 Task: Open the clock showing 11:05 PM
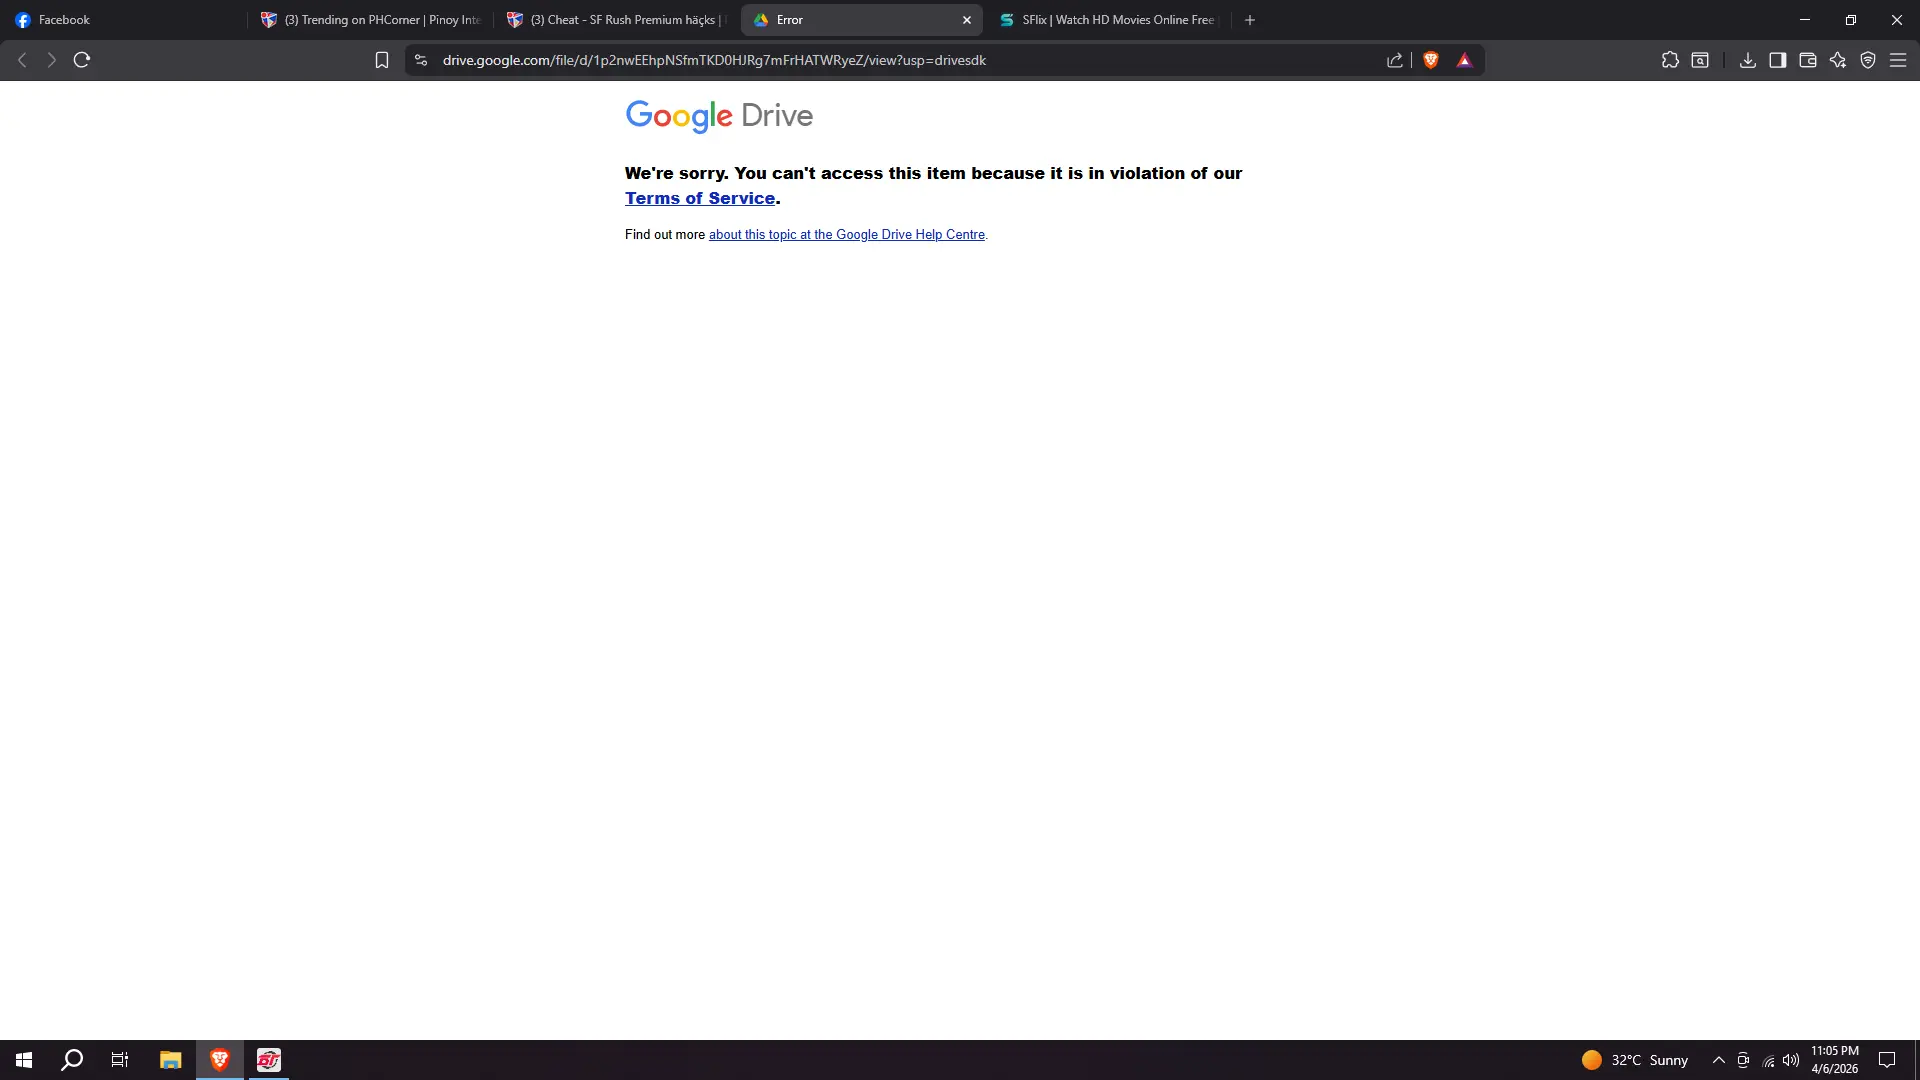point(1835,1060)
